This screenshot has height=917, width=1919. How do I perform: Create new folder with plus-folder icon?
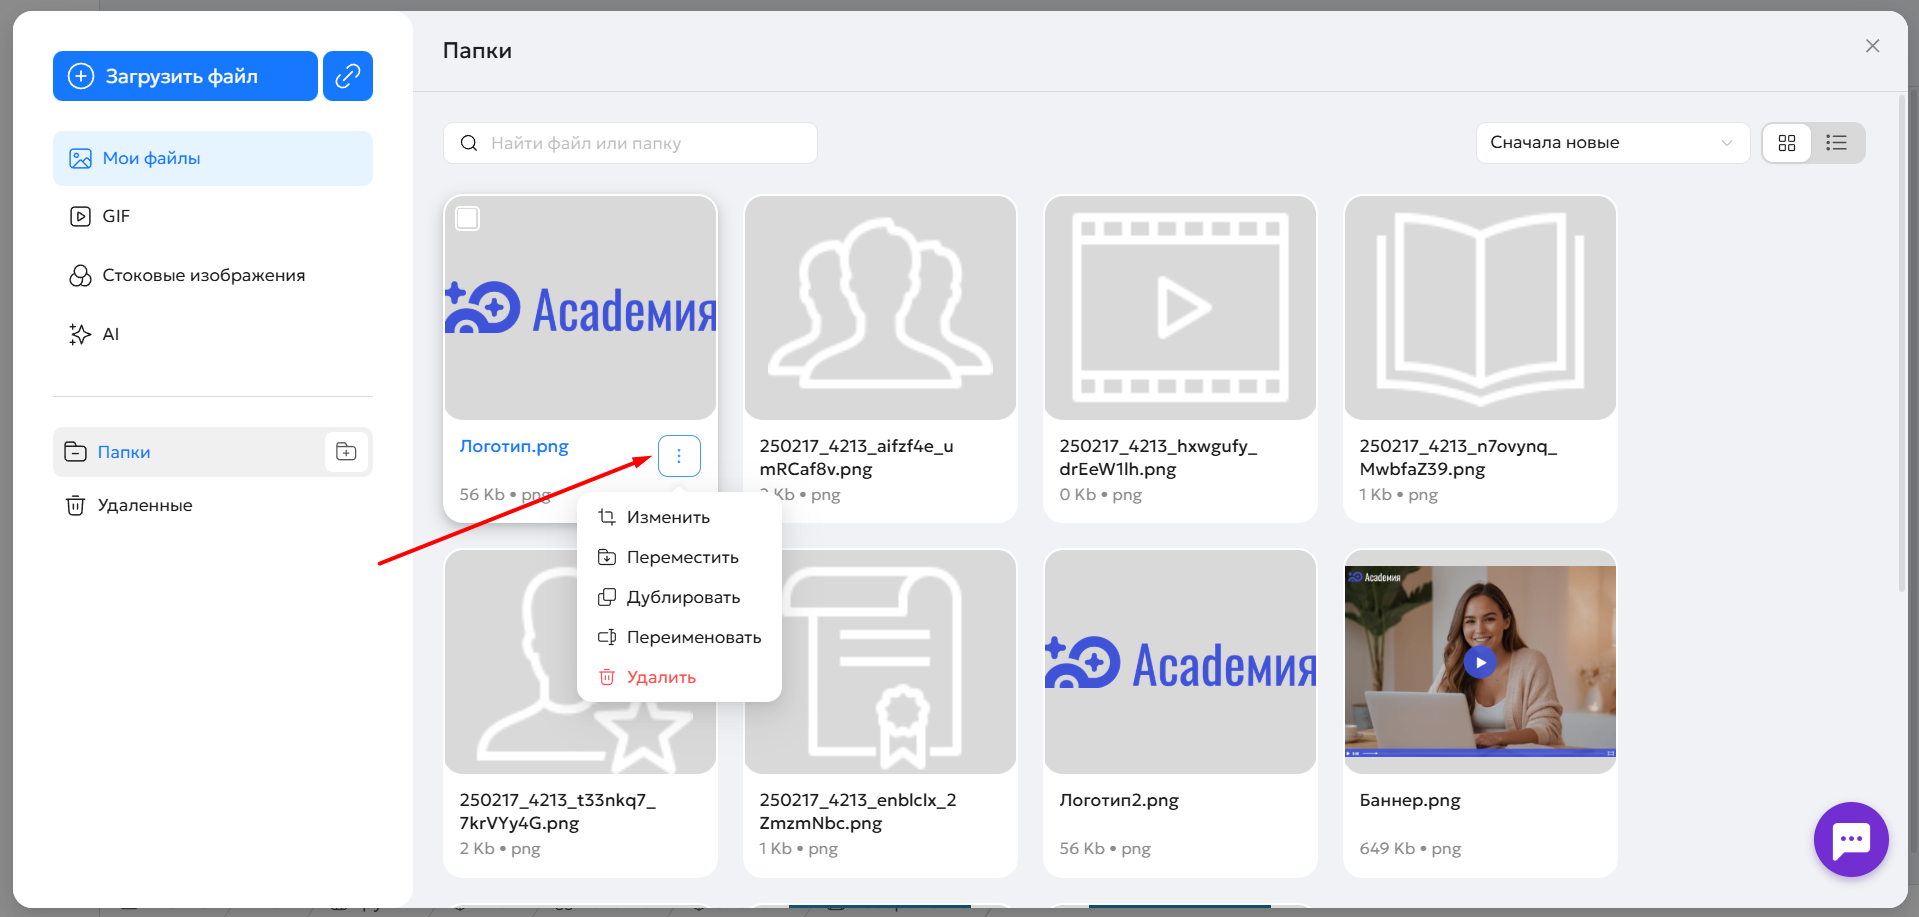[346, 452]
